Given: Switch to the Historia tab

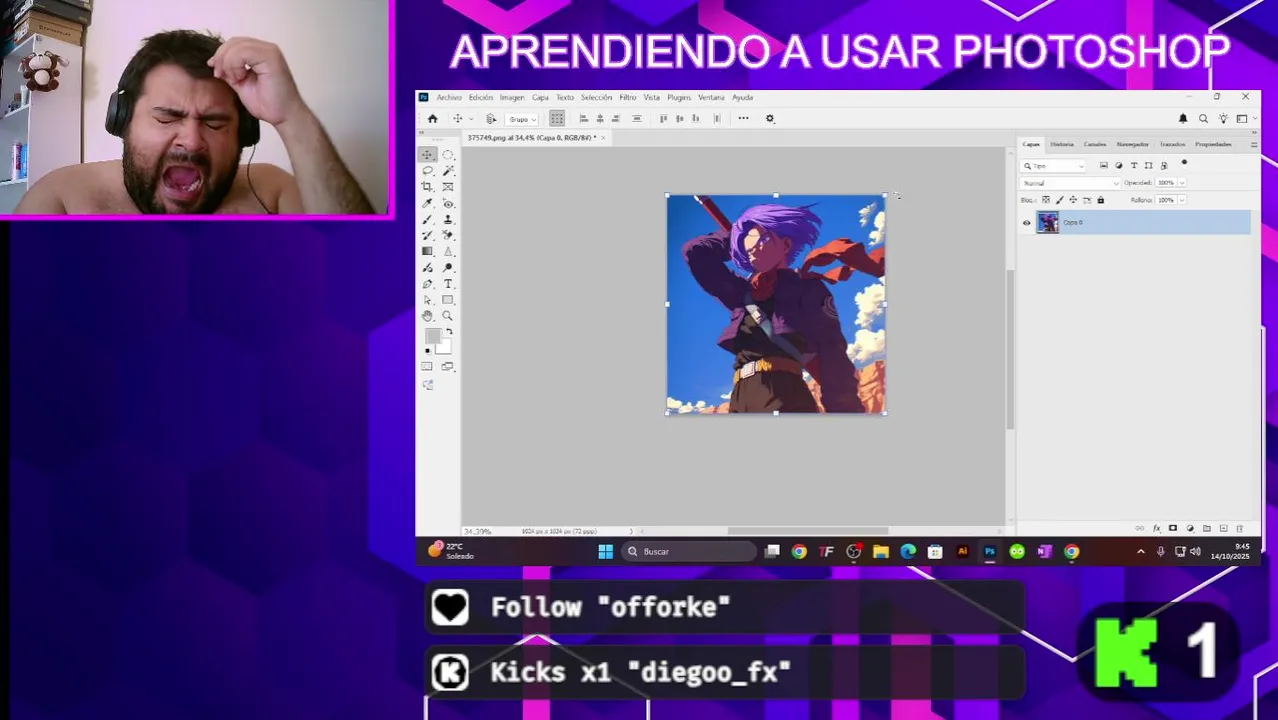Looking at the screenshot, I should [x=1062, y=144].
